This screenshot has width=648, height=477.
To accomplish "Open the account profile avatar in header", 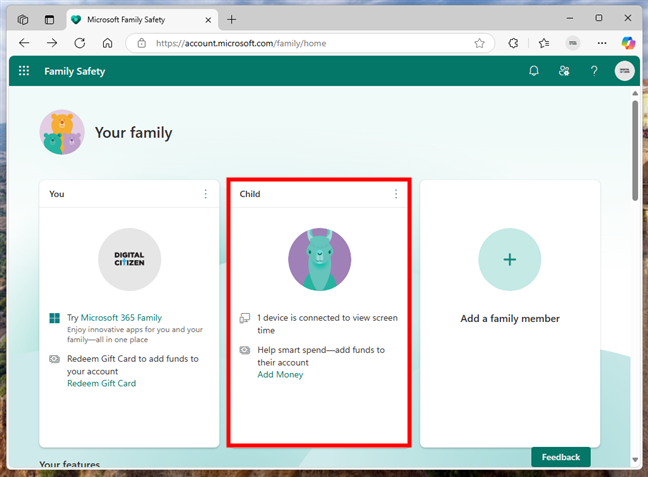I will 624,71.
